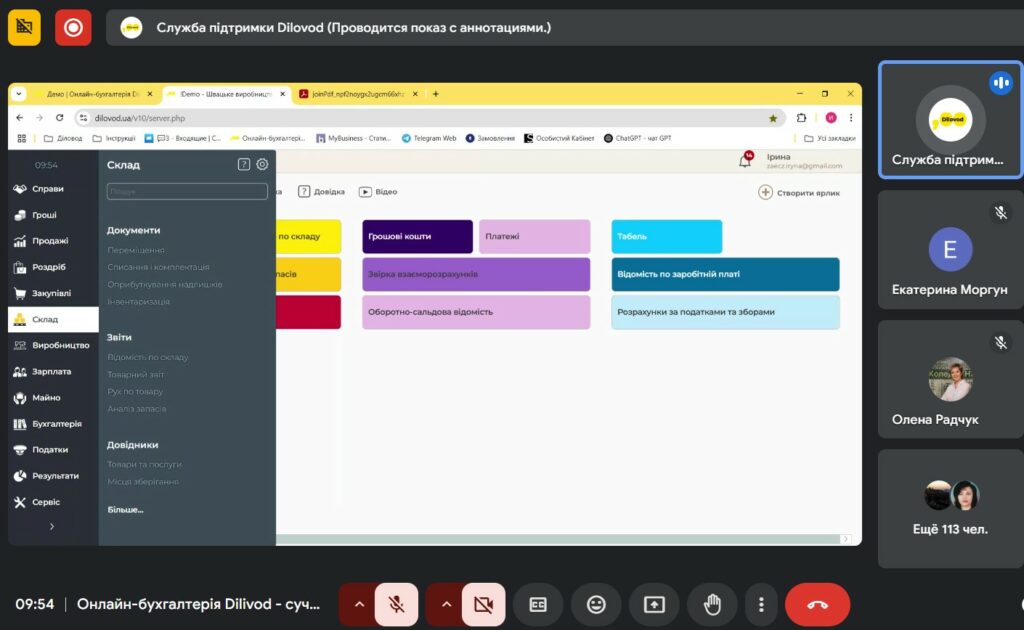1024x630 pixels.
Task: Open Грошові кошти dark purple tile
Action: pos(417,236)
